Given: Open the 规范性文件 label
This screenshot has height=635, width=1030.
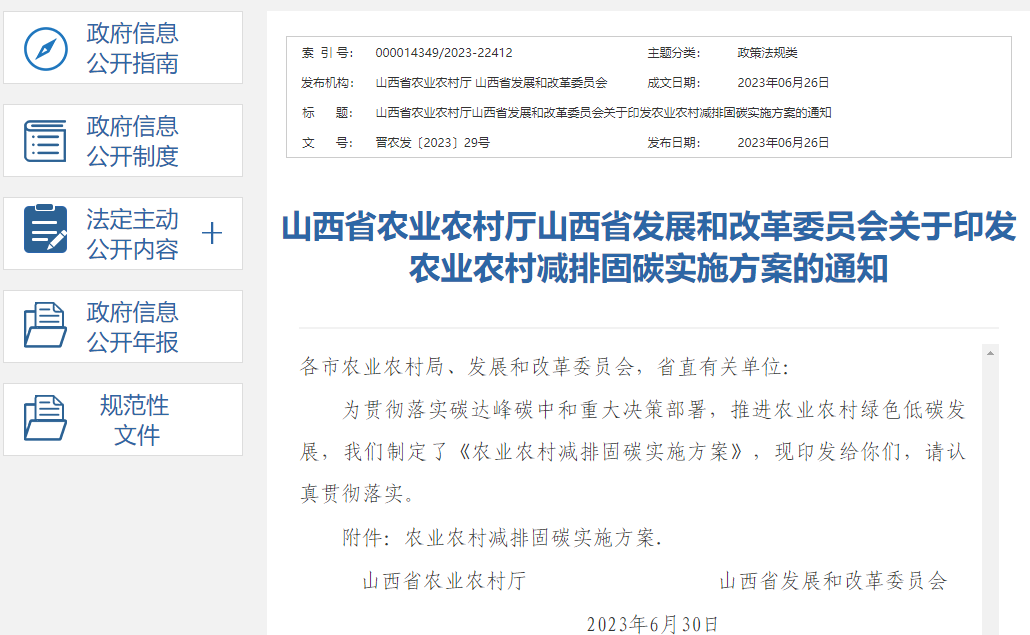Looking at the screenshot, I should point(135,420).
